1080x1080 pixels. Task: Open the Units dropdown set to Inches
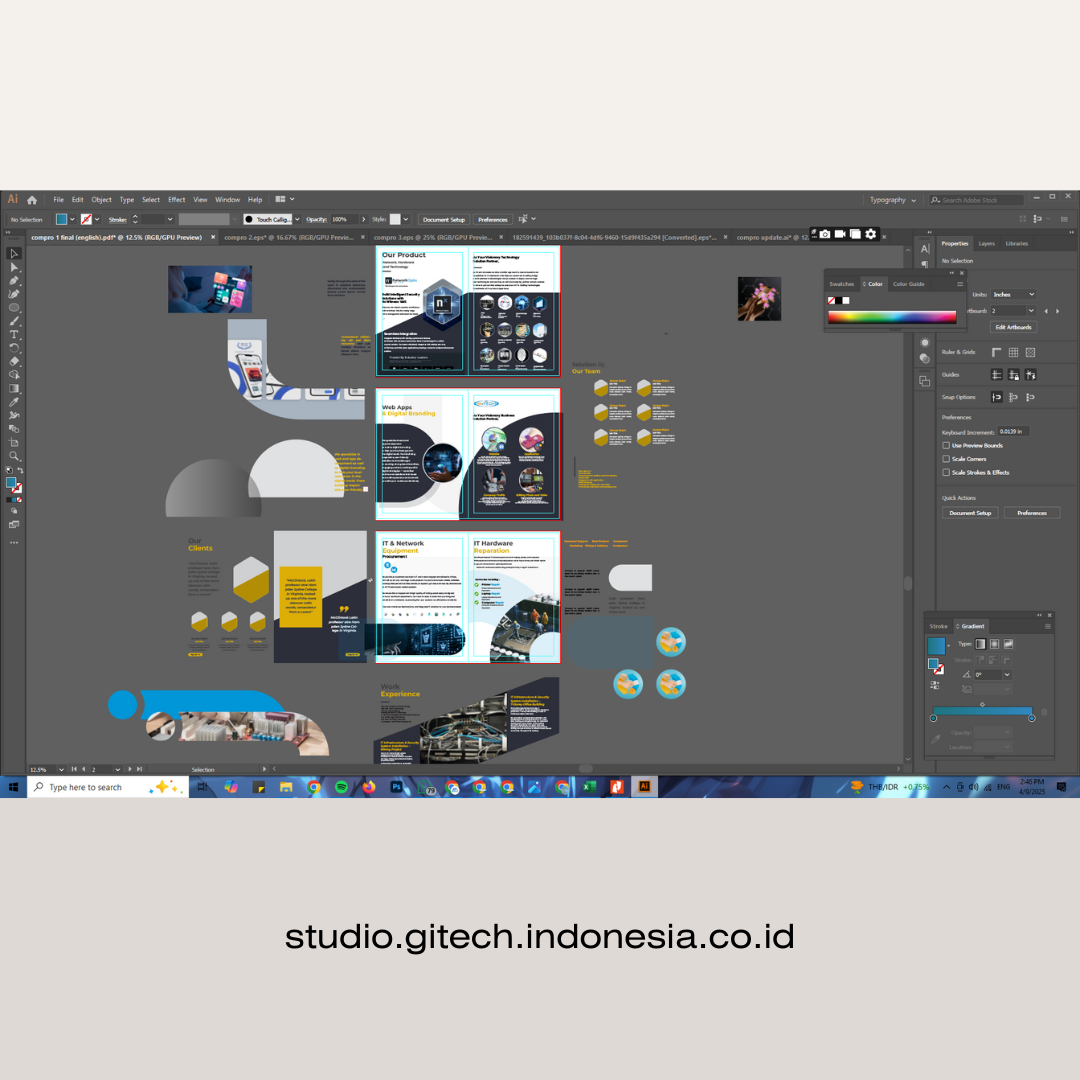point(1013,295)
